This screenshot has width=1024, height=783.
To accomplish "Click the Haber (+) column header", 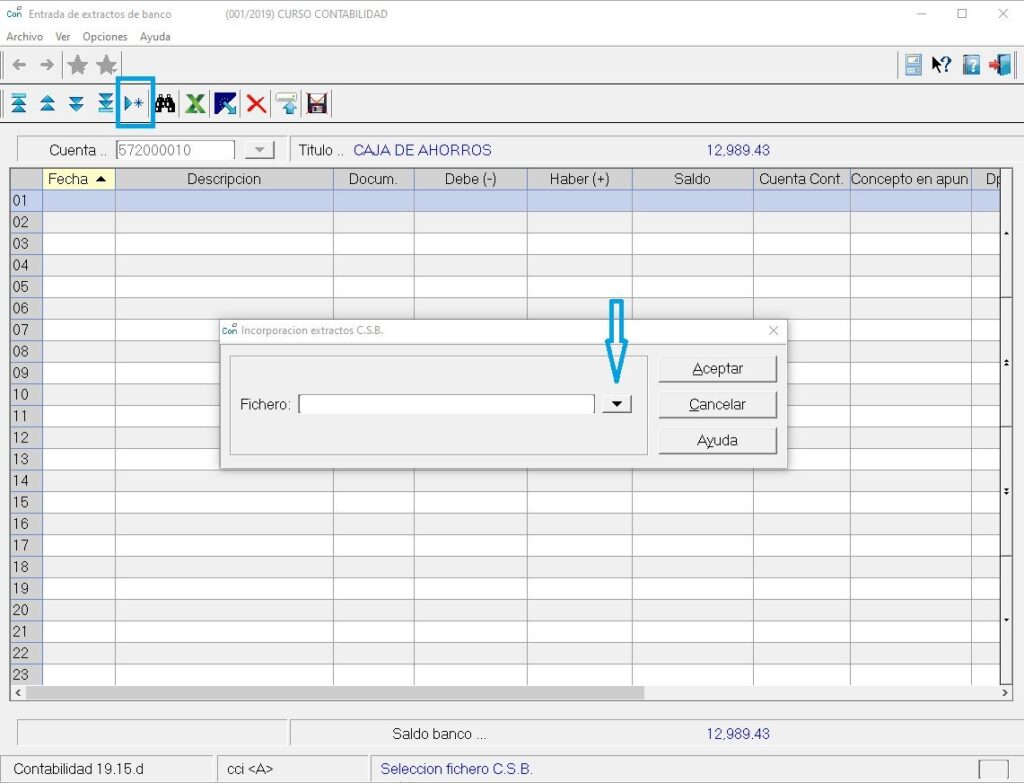I will [x=579, y=179].
